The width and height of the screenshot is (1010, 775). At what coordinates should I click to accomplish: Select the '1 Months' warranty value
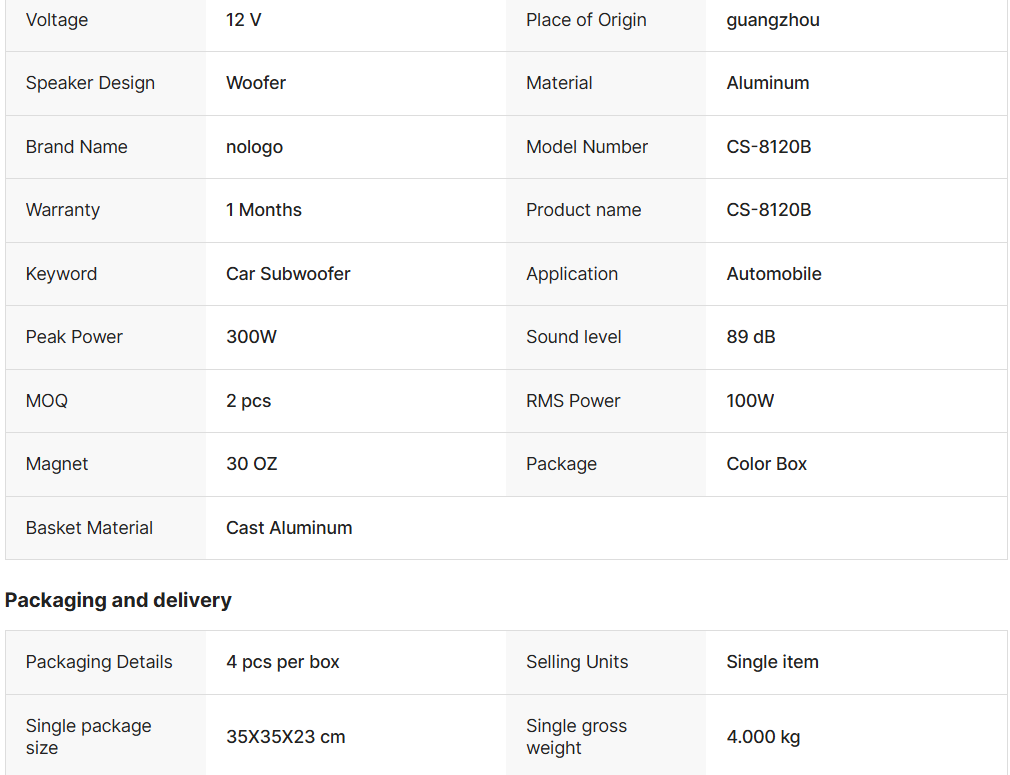[264, 210]
